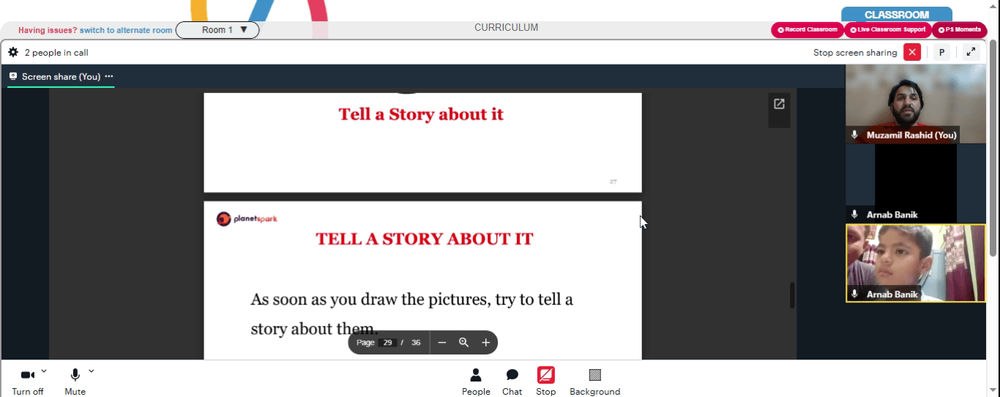Mute the microphone
This screenshot has width=1000, height=397.
(75, 382)
